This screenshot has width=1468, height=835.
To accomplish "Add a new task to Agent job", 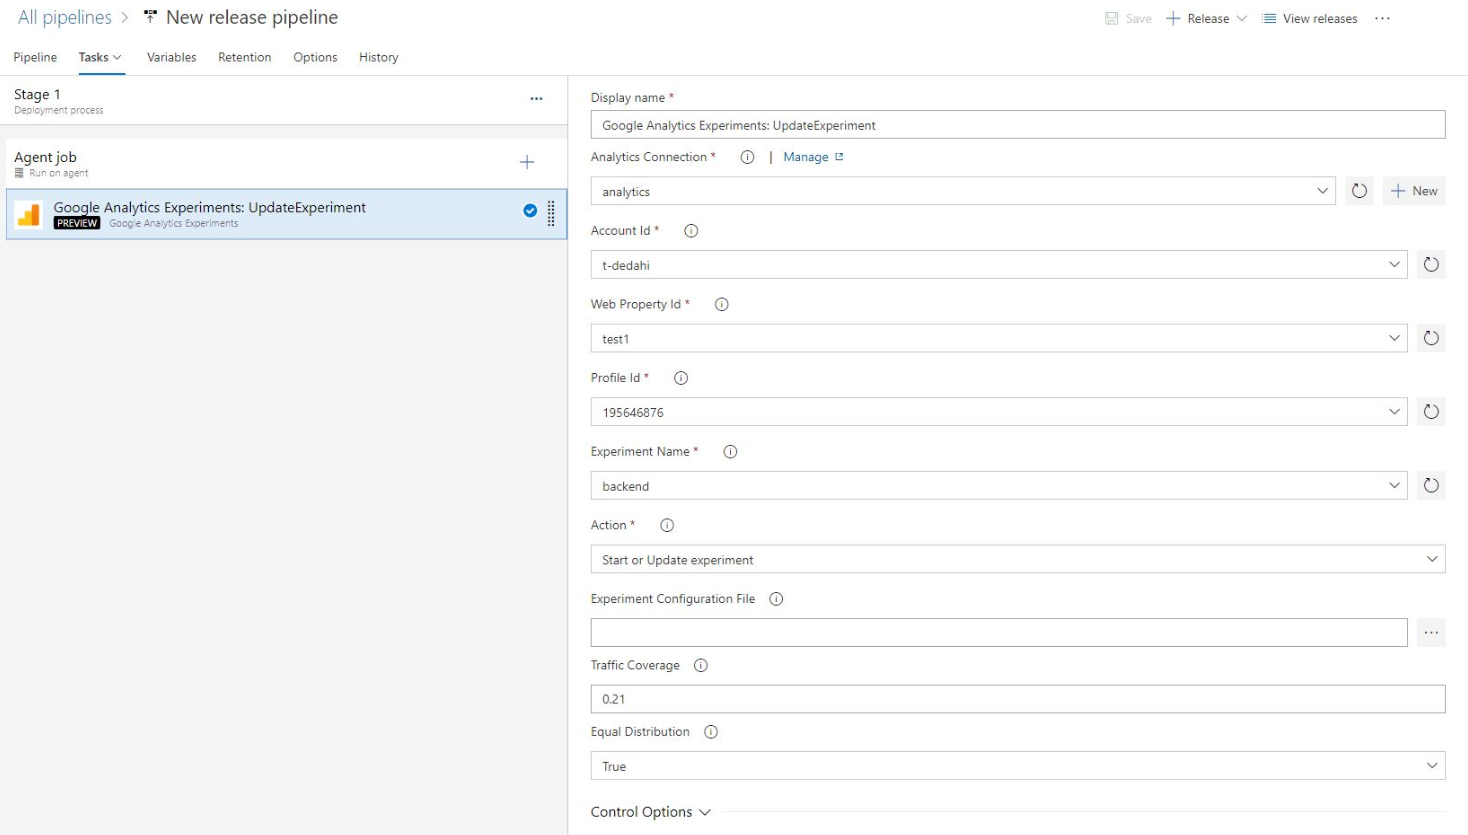I will coord(526,162).
